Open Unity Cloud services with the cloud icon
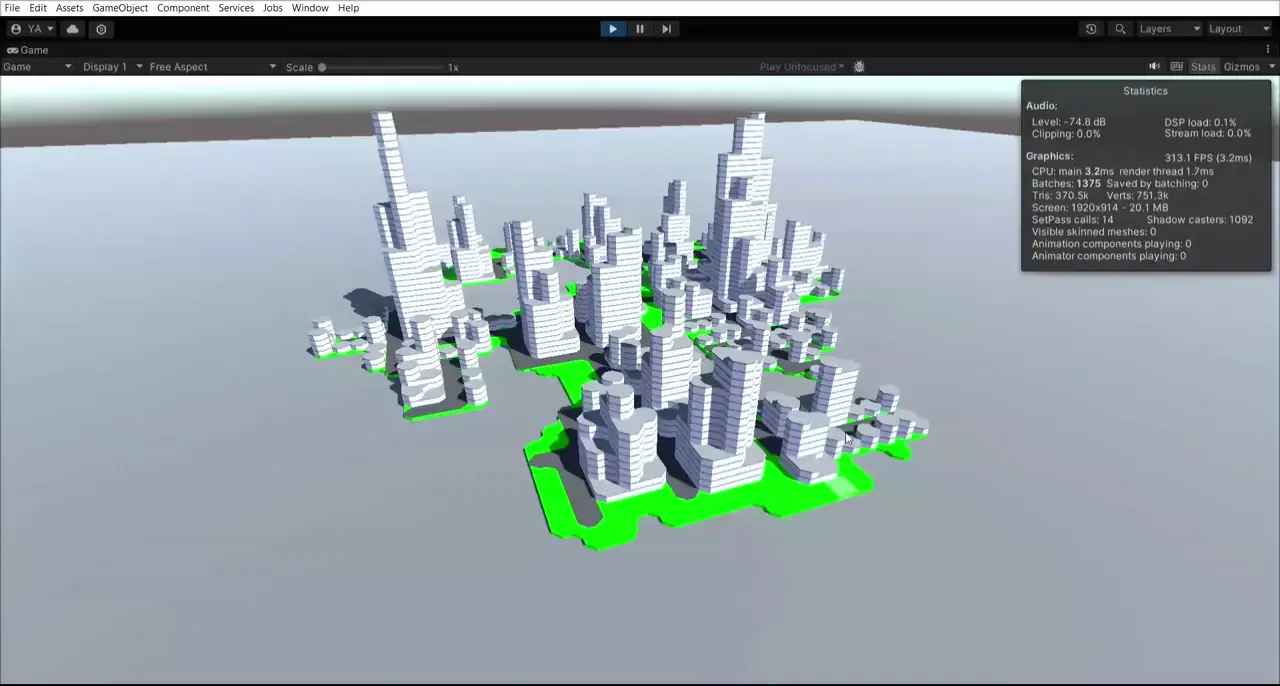This screenshot has width=1280, height=686. click(72, 28)
